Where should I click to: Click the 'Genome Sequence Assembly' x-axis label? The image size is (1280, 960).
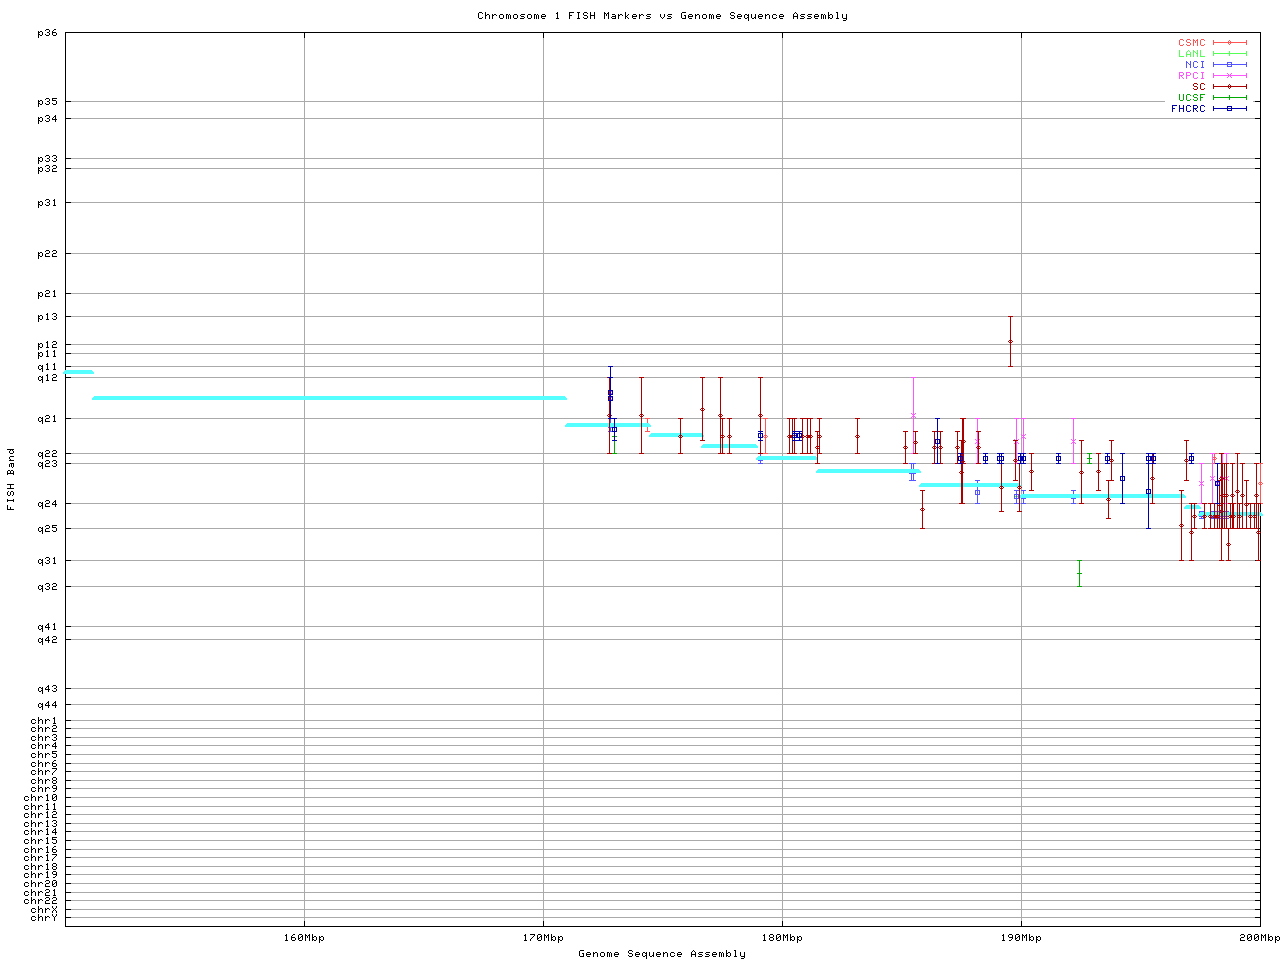point(662,954)
